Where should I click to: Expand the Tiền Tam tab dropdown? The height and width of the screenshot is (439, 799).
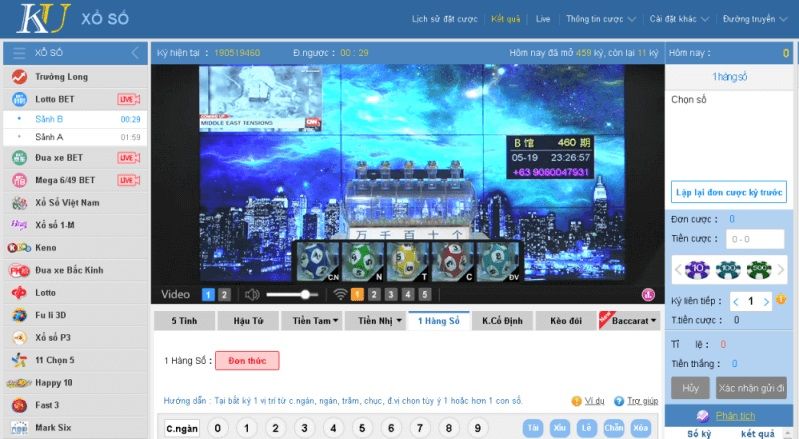coord(311,321)
